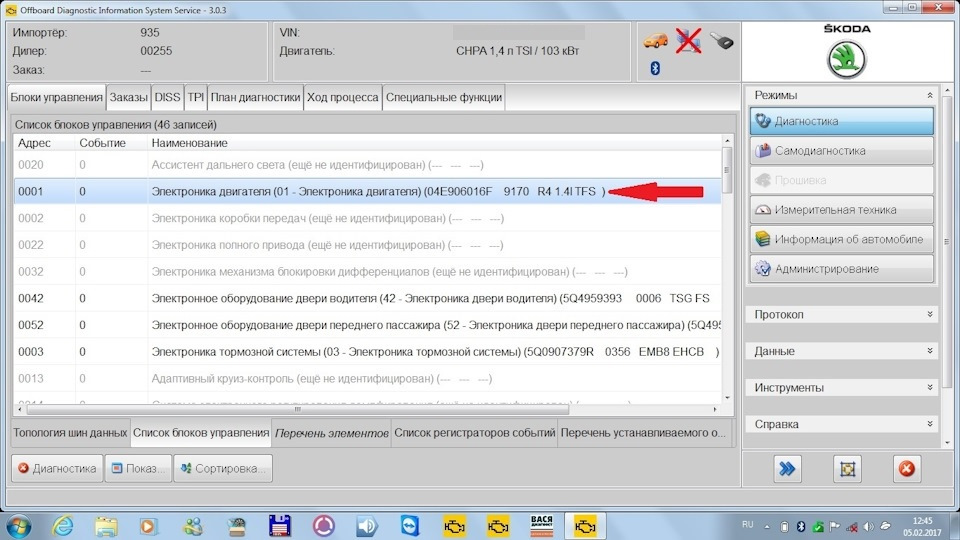This screenshot has height=540, width=960.
Task: Click the list's vertical scrollbar down arrow
Action: pyautogui.click(x=727, y=397)
